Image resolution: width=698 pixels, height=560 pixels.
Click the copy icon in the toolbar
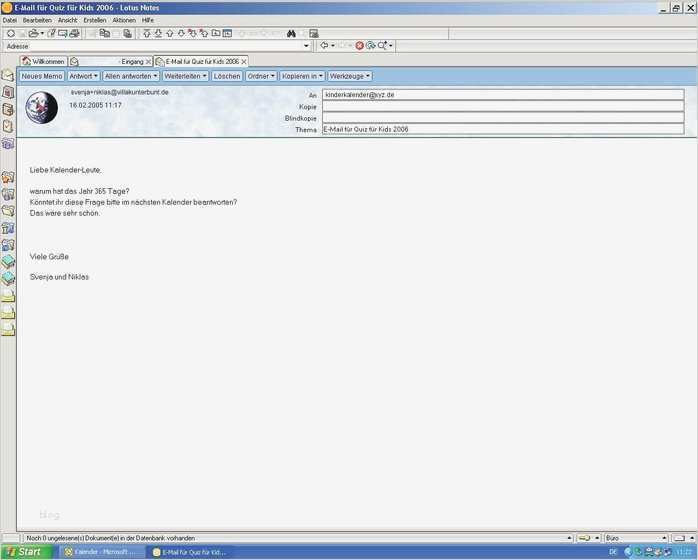point(105,33)
